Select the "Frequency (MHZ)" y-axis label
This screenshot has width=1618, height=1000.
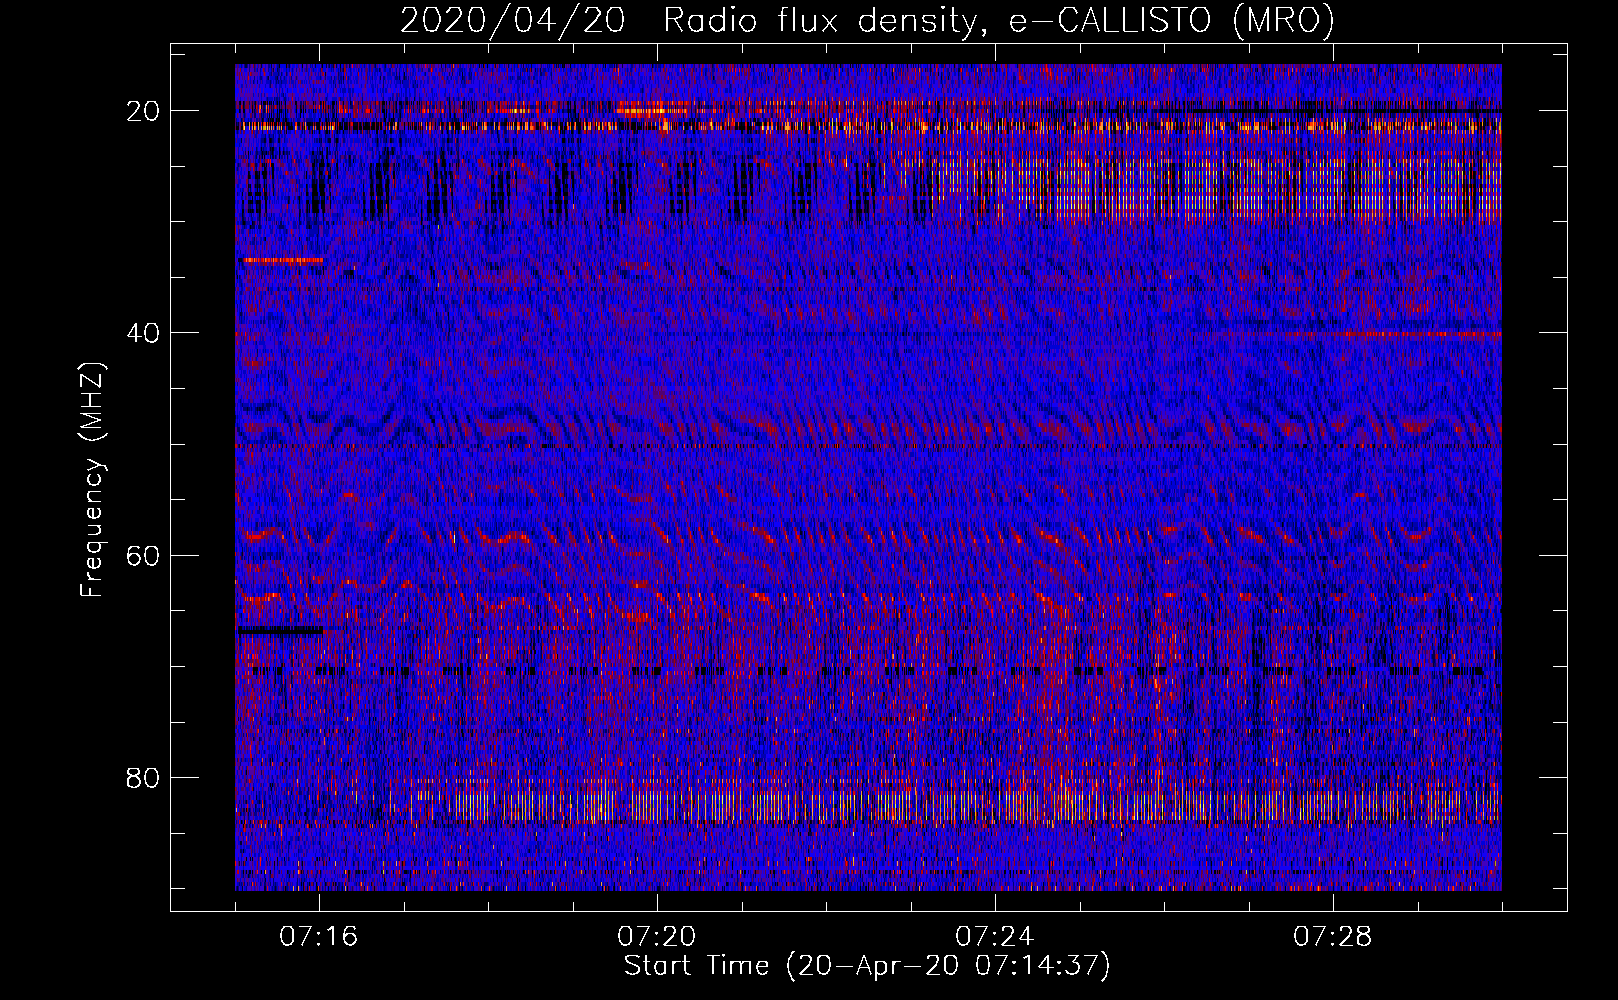(x=92, y=480)
